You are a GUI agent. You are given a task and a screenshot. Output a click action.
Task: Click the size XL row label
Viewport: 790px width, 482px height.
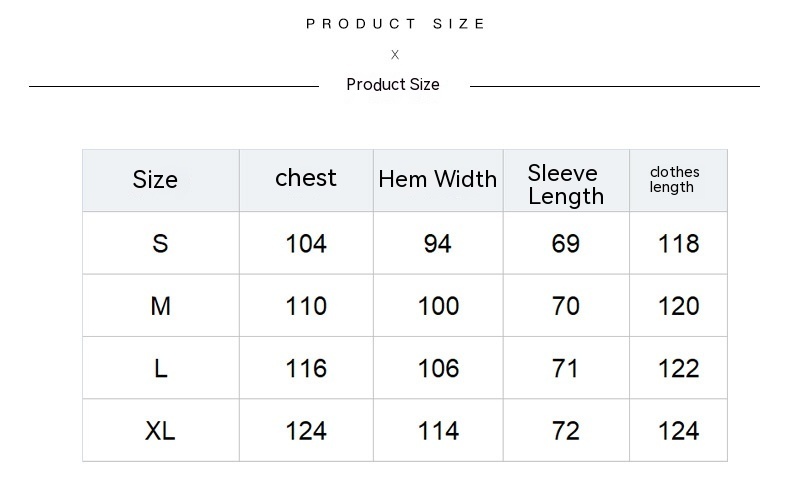point(160,431)
